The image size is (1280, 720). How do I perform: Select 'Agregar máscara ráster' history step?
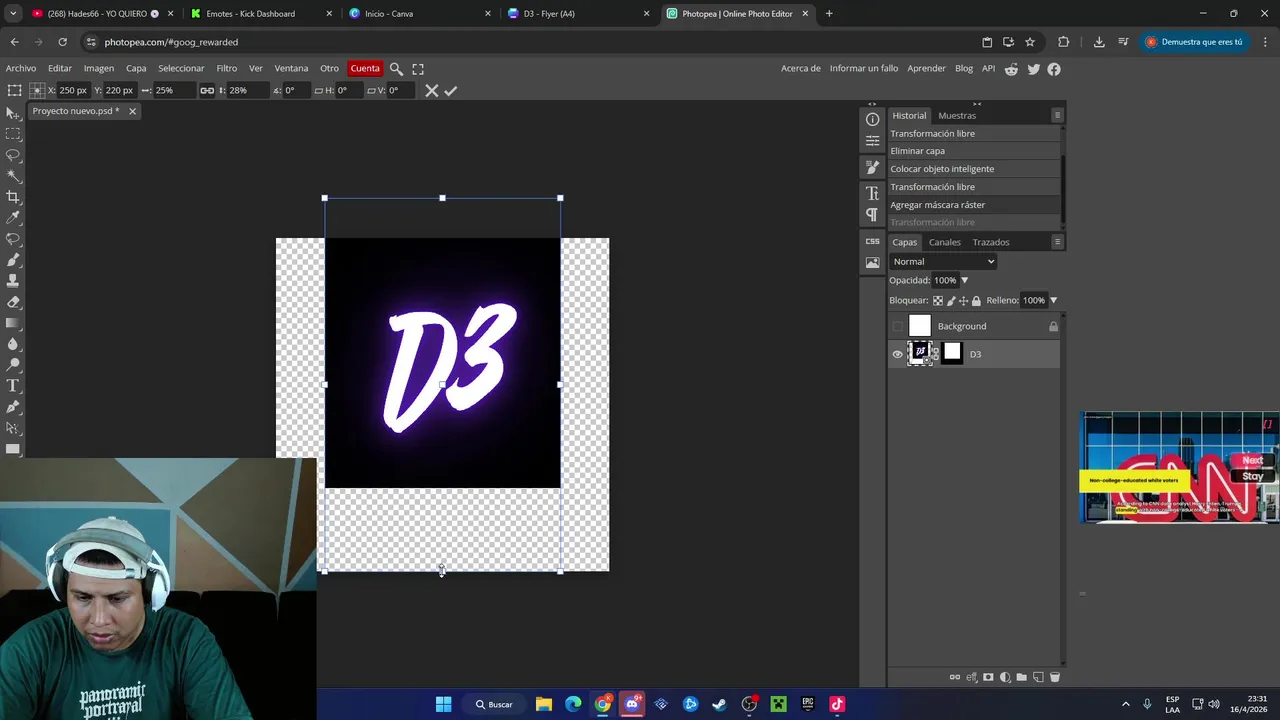(973, 205)
